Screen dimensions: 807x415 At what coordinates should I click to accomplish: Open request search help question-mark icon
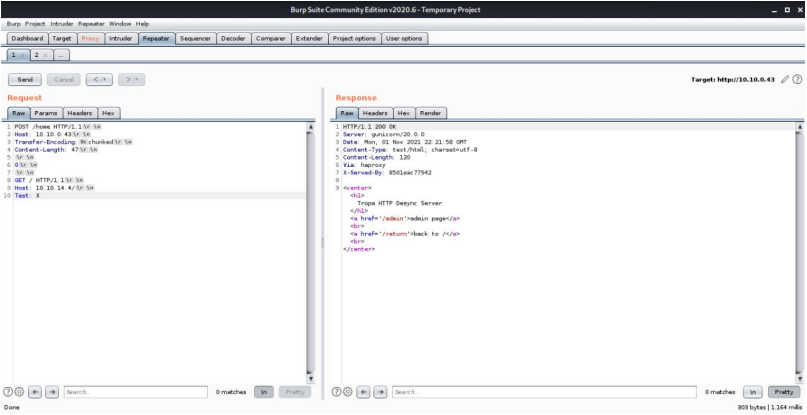9,393
